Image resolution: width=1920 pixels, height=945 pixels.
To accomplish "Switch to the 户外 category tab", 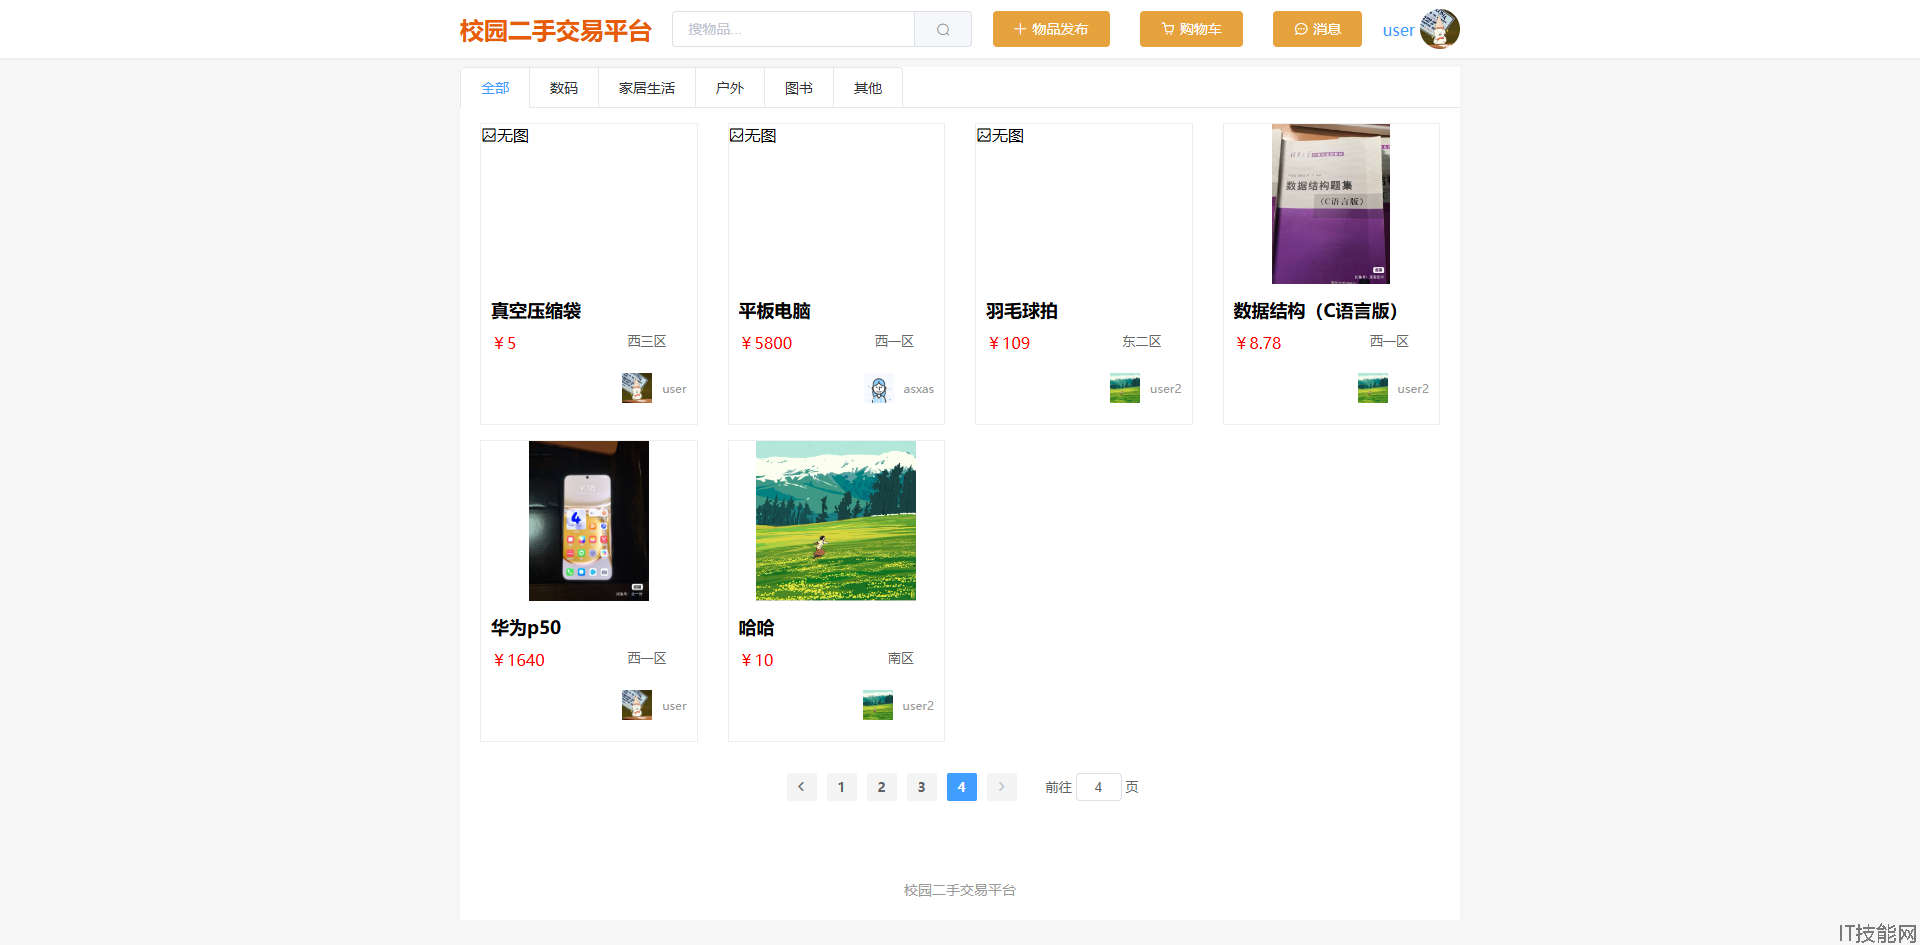I will 730,88.
